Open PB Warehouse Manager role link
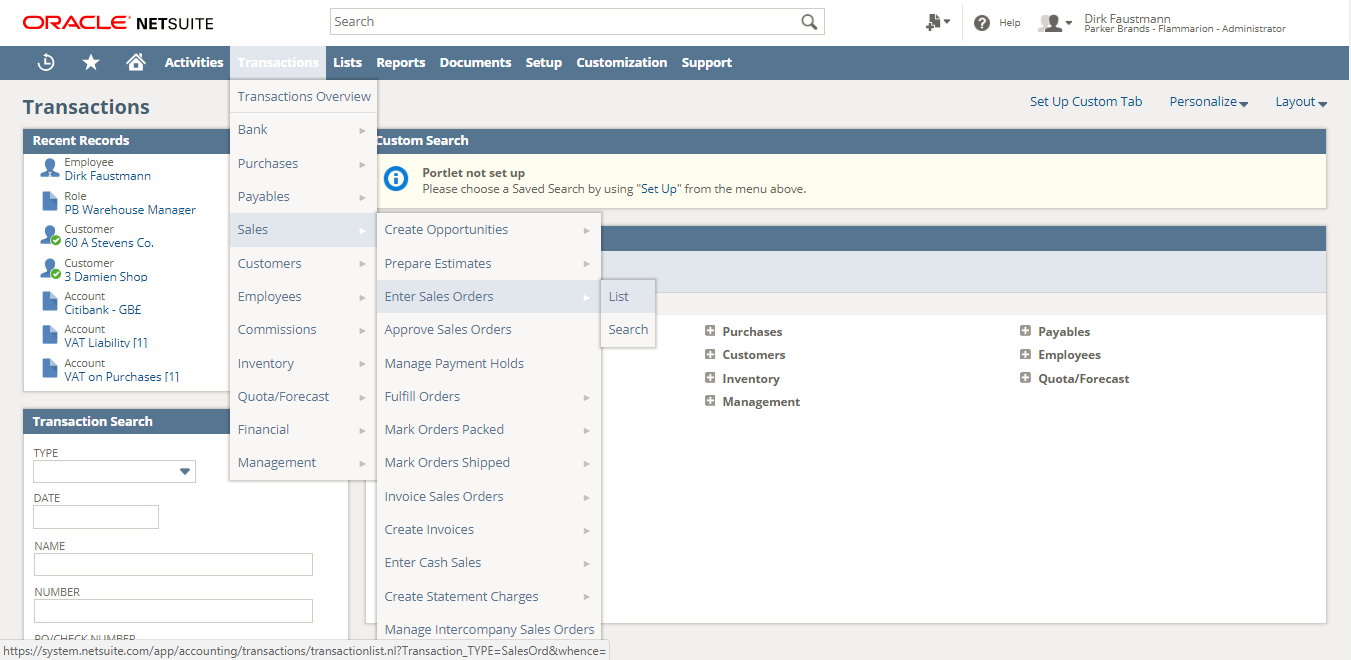The height and width of the screenshot is (660, 1351). (130, 210)
